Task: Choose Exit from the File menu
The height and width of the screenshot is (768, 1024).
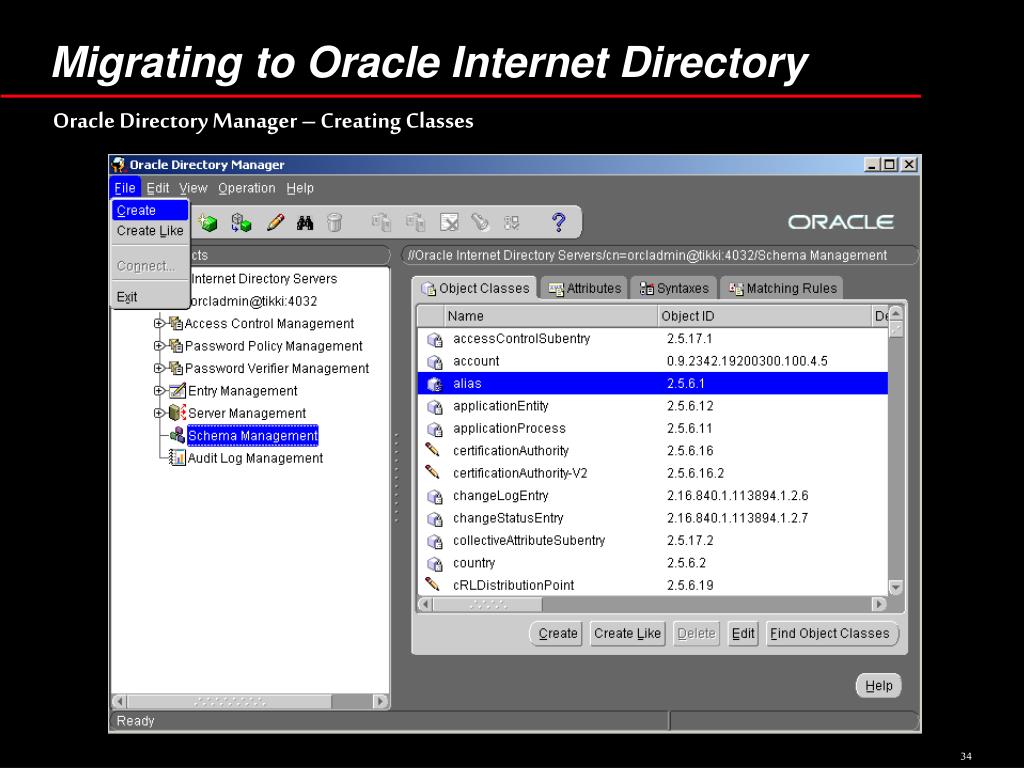Action: coord(150,296)
